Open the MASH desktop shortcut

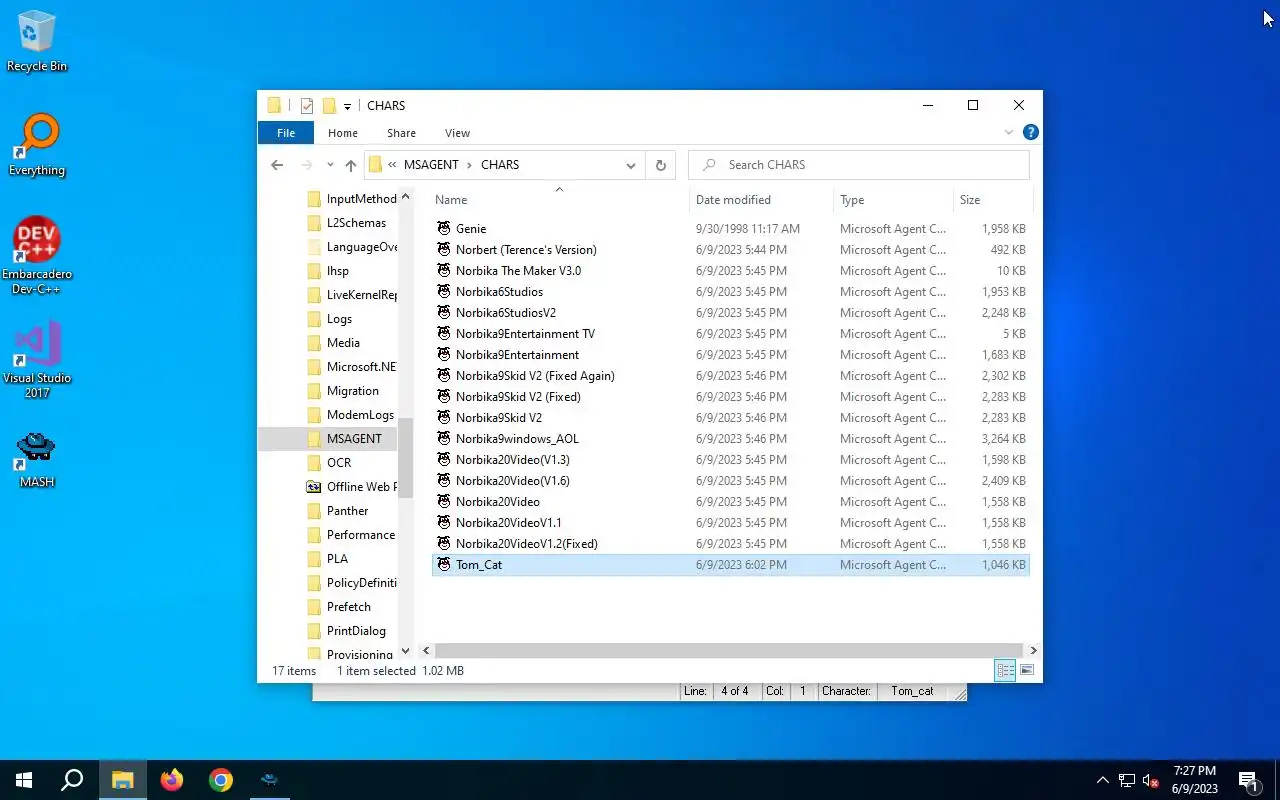click(x=37, y=458)
